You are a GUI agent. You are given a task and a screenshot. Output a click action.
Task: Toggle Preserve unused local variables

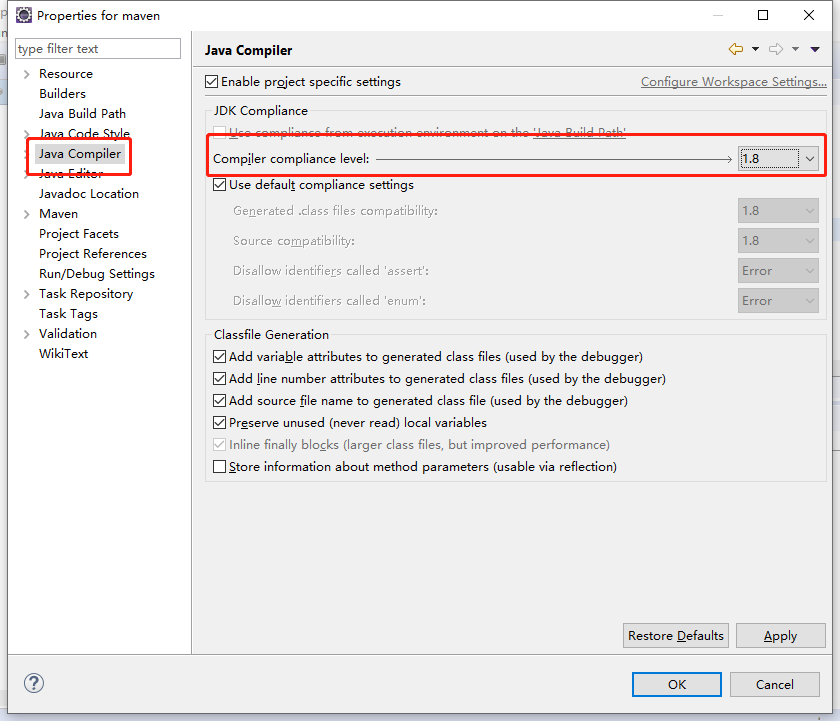219,423
